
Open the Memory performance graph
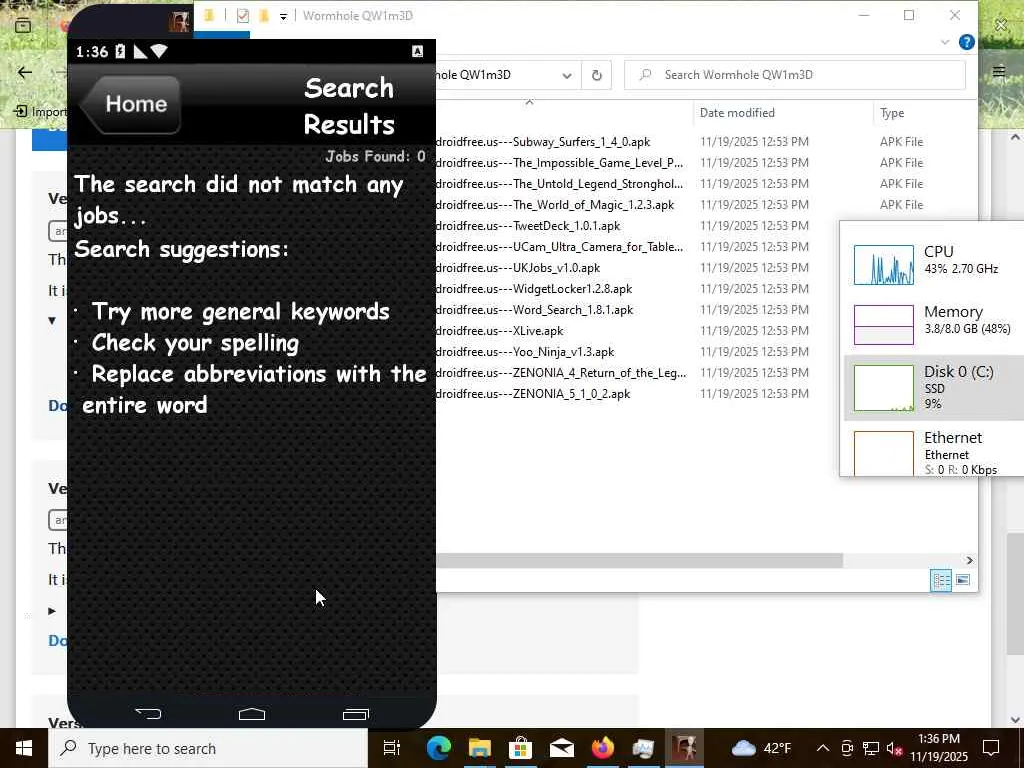click(884, 325)
